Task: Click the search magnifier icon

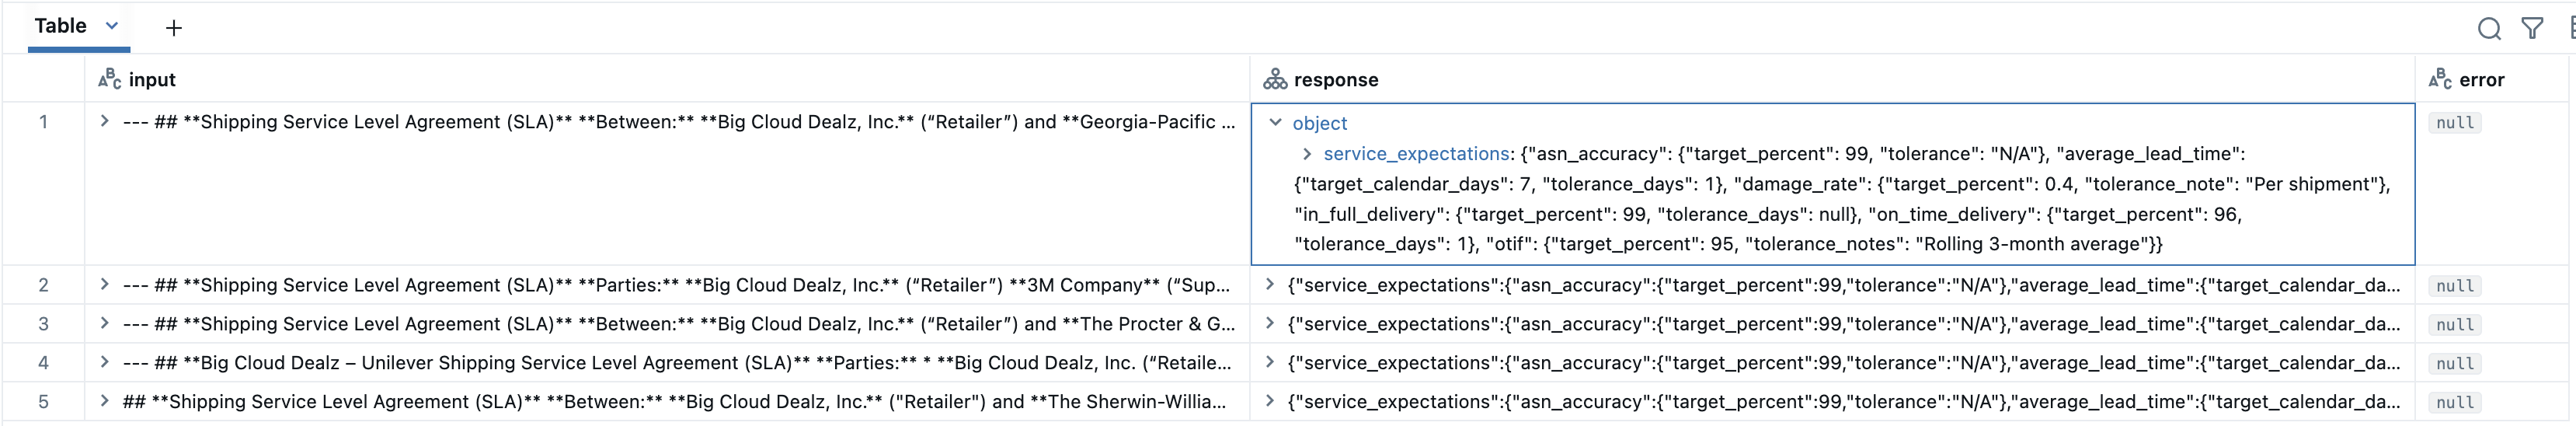Action: 2488,29
